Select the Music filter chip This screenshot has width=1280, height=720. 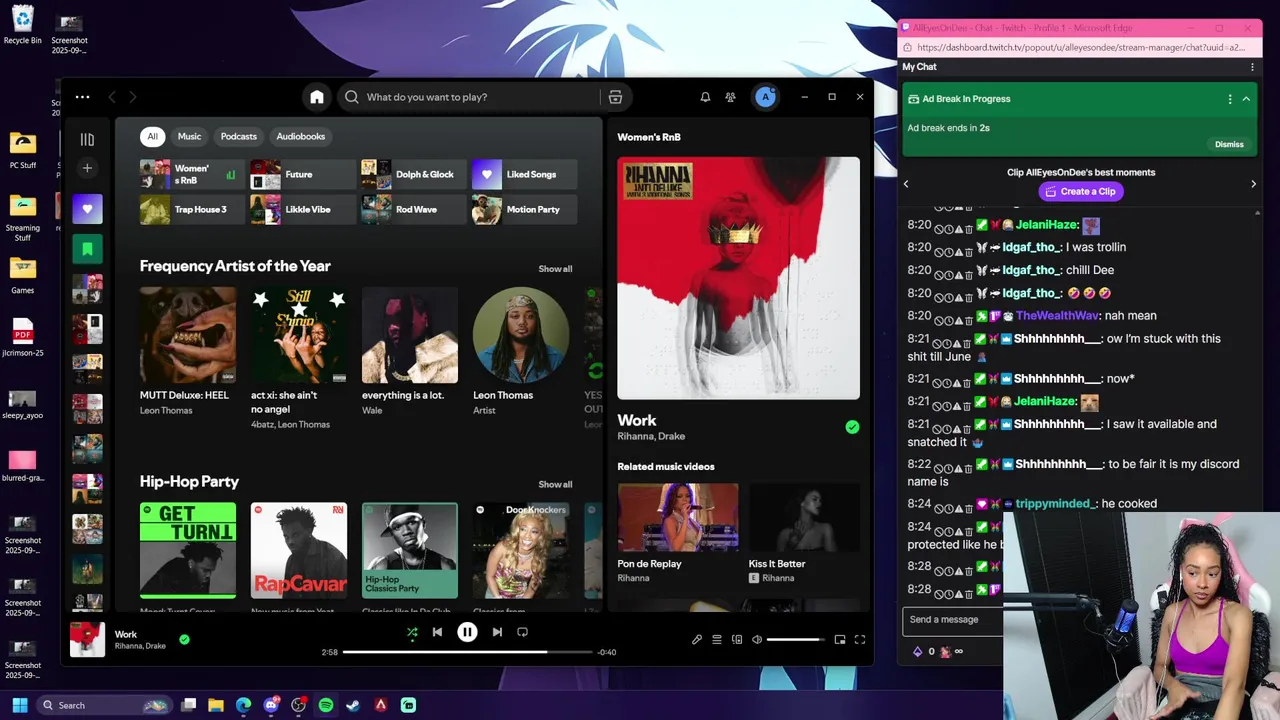point(189,136)
